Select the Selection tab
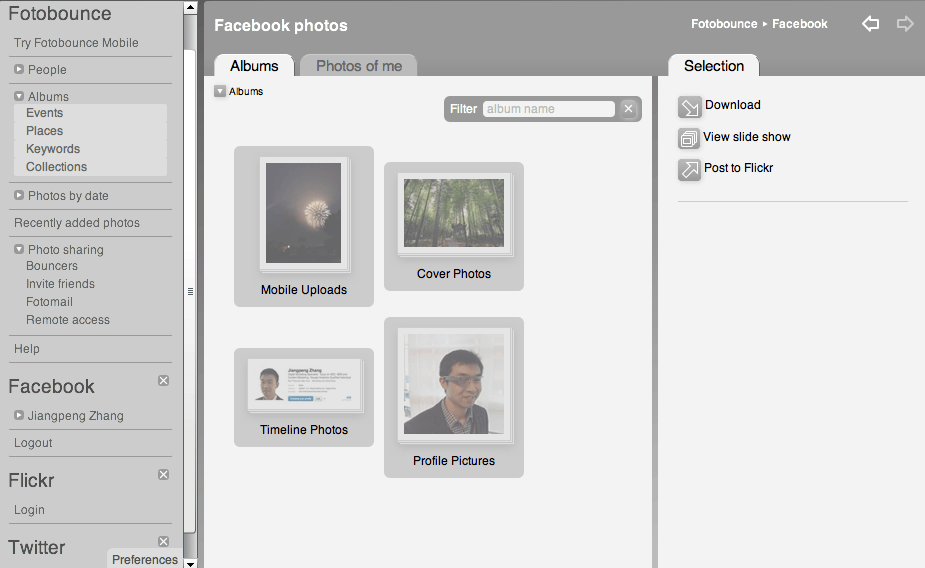The image size is (925, 568). [x=713, y=66]
